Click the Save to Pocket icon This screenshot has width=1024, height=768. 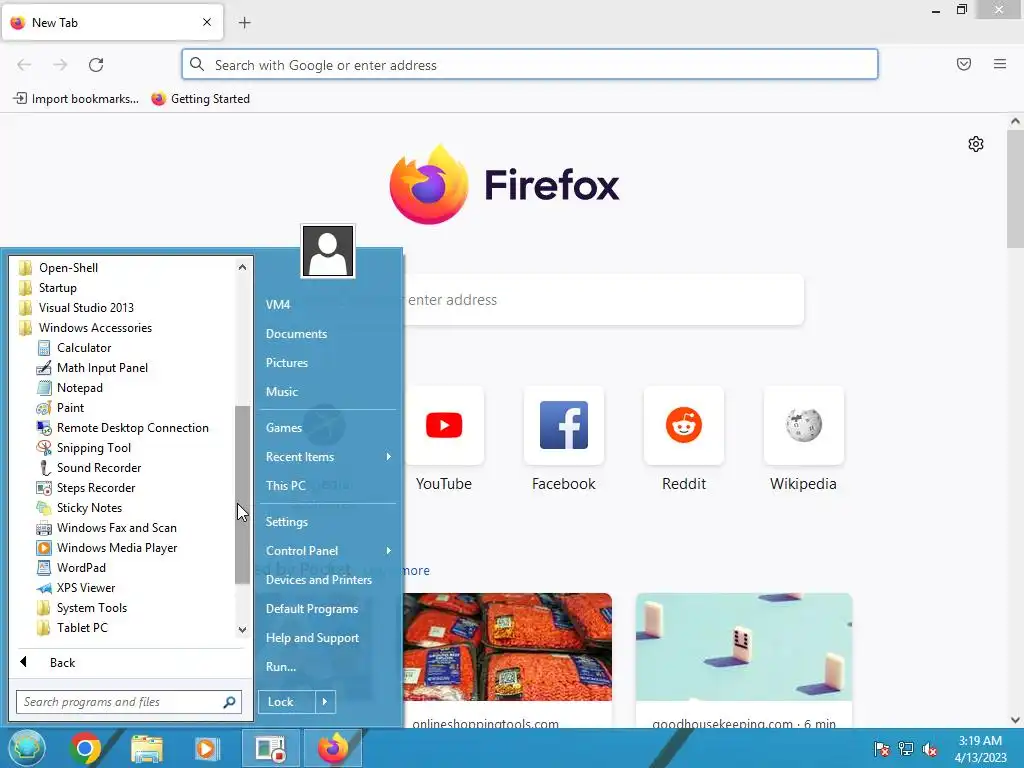point(964,64)
